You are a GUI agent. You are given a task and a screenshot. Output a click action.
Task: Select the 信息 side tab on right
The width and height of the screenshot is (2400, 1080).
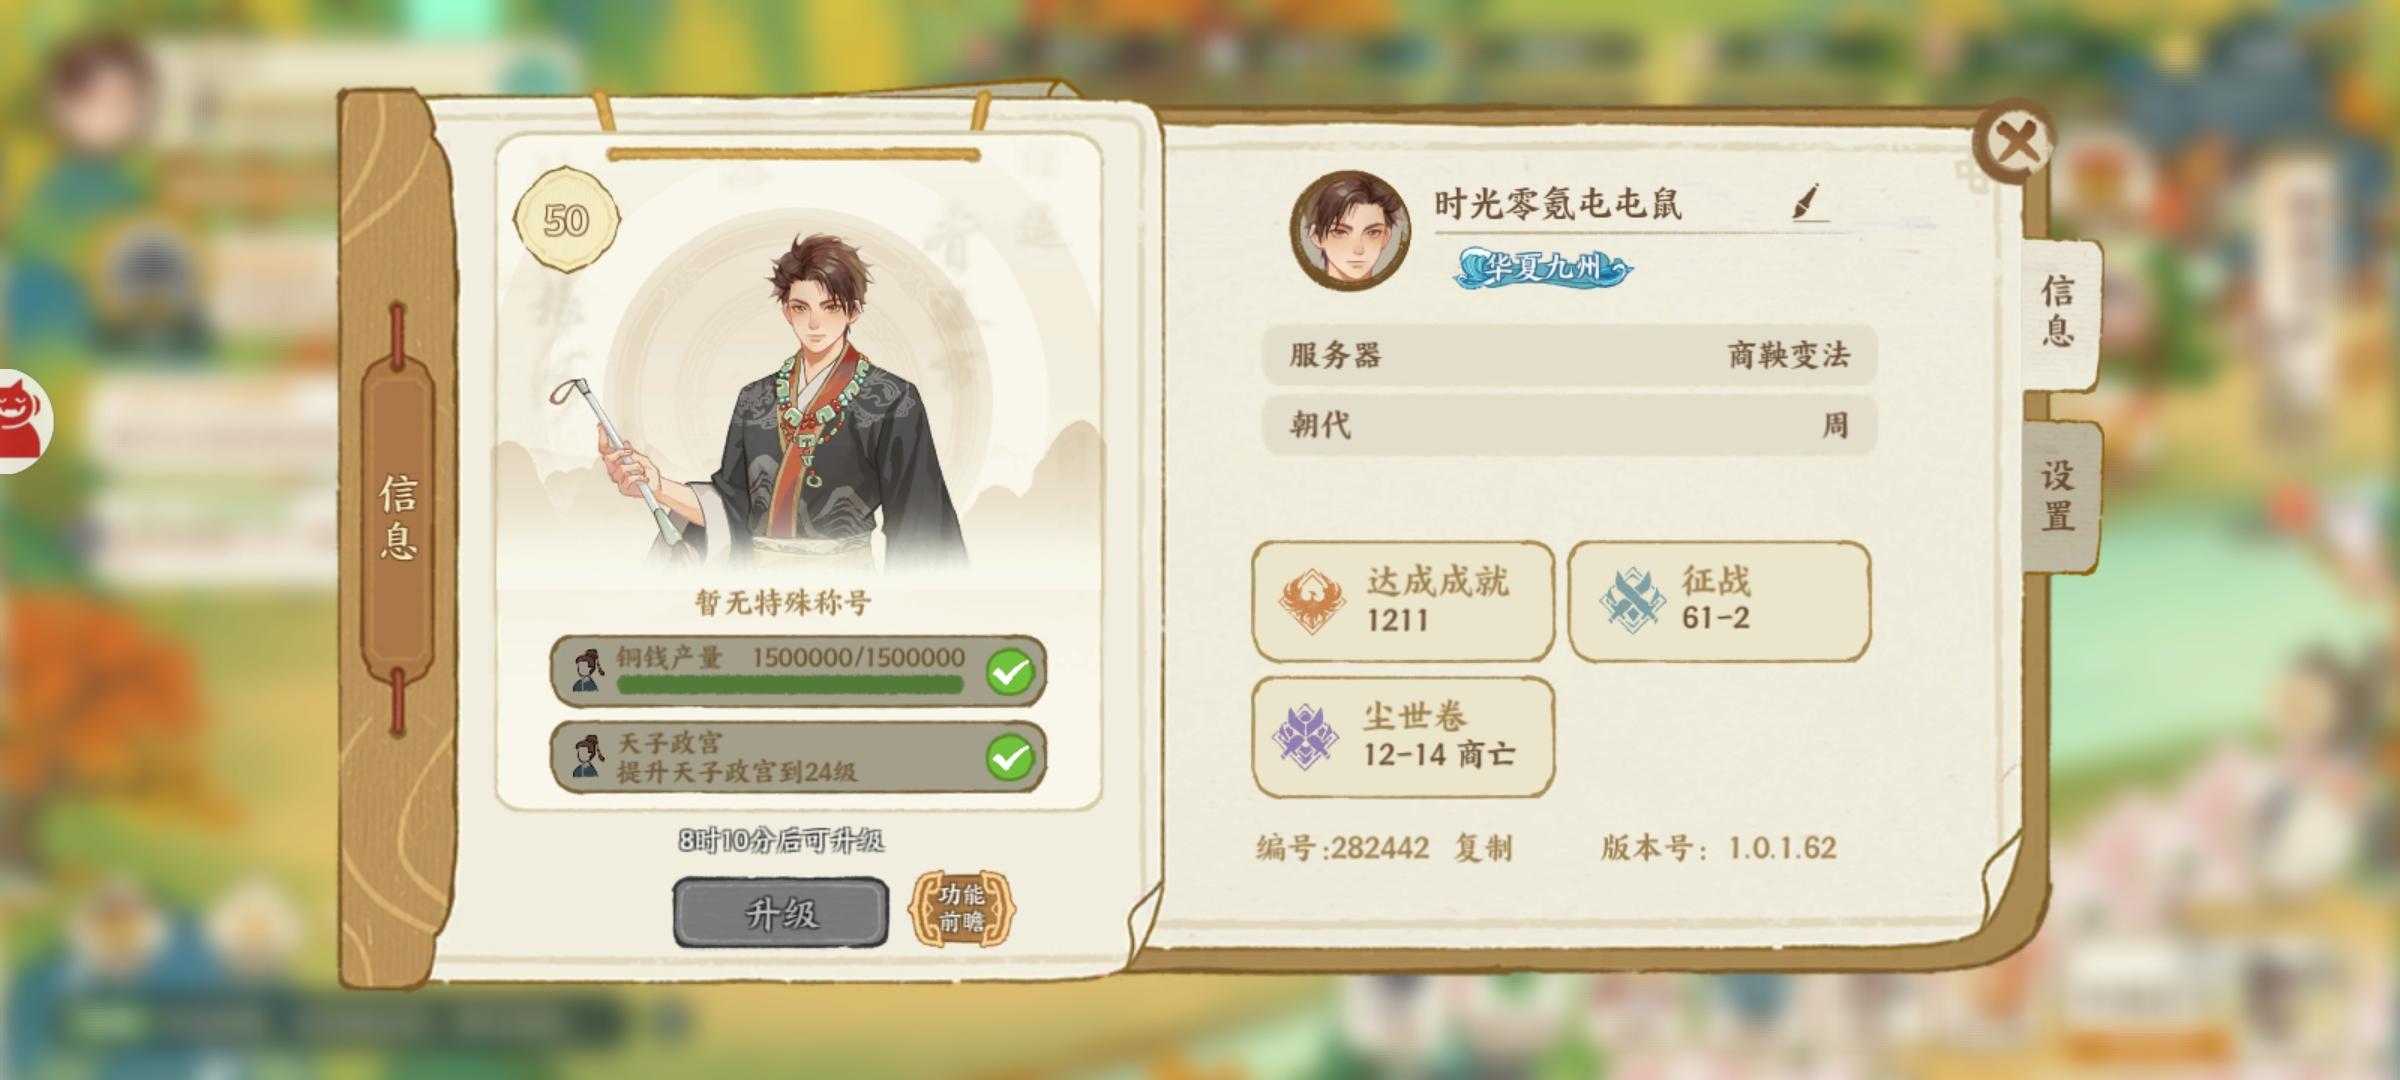(2061, 312)
